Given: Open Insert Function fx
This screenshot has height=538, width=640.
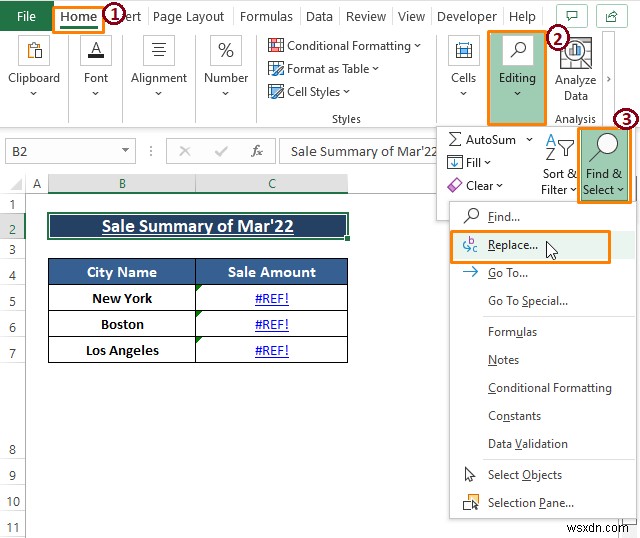Looking at the screenshot, I should point(257,151).
